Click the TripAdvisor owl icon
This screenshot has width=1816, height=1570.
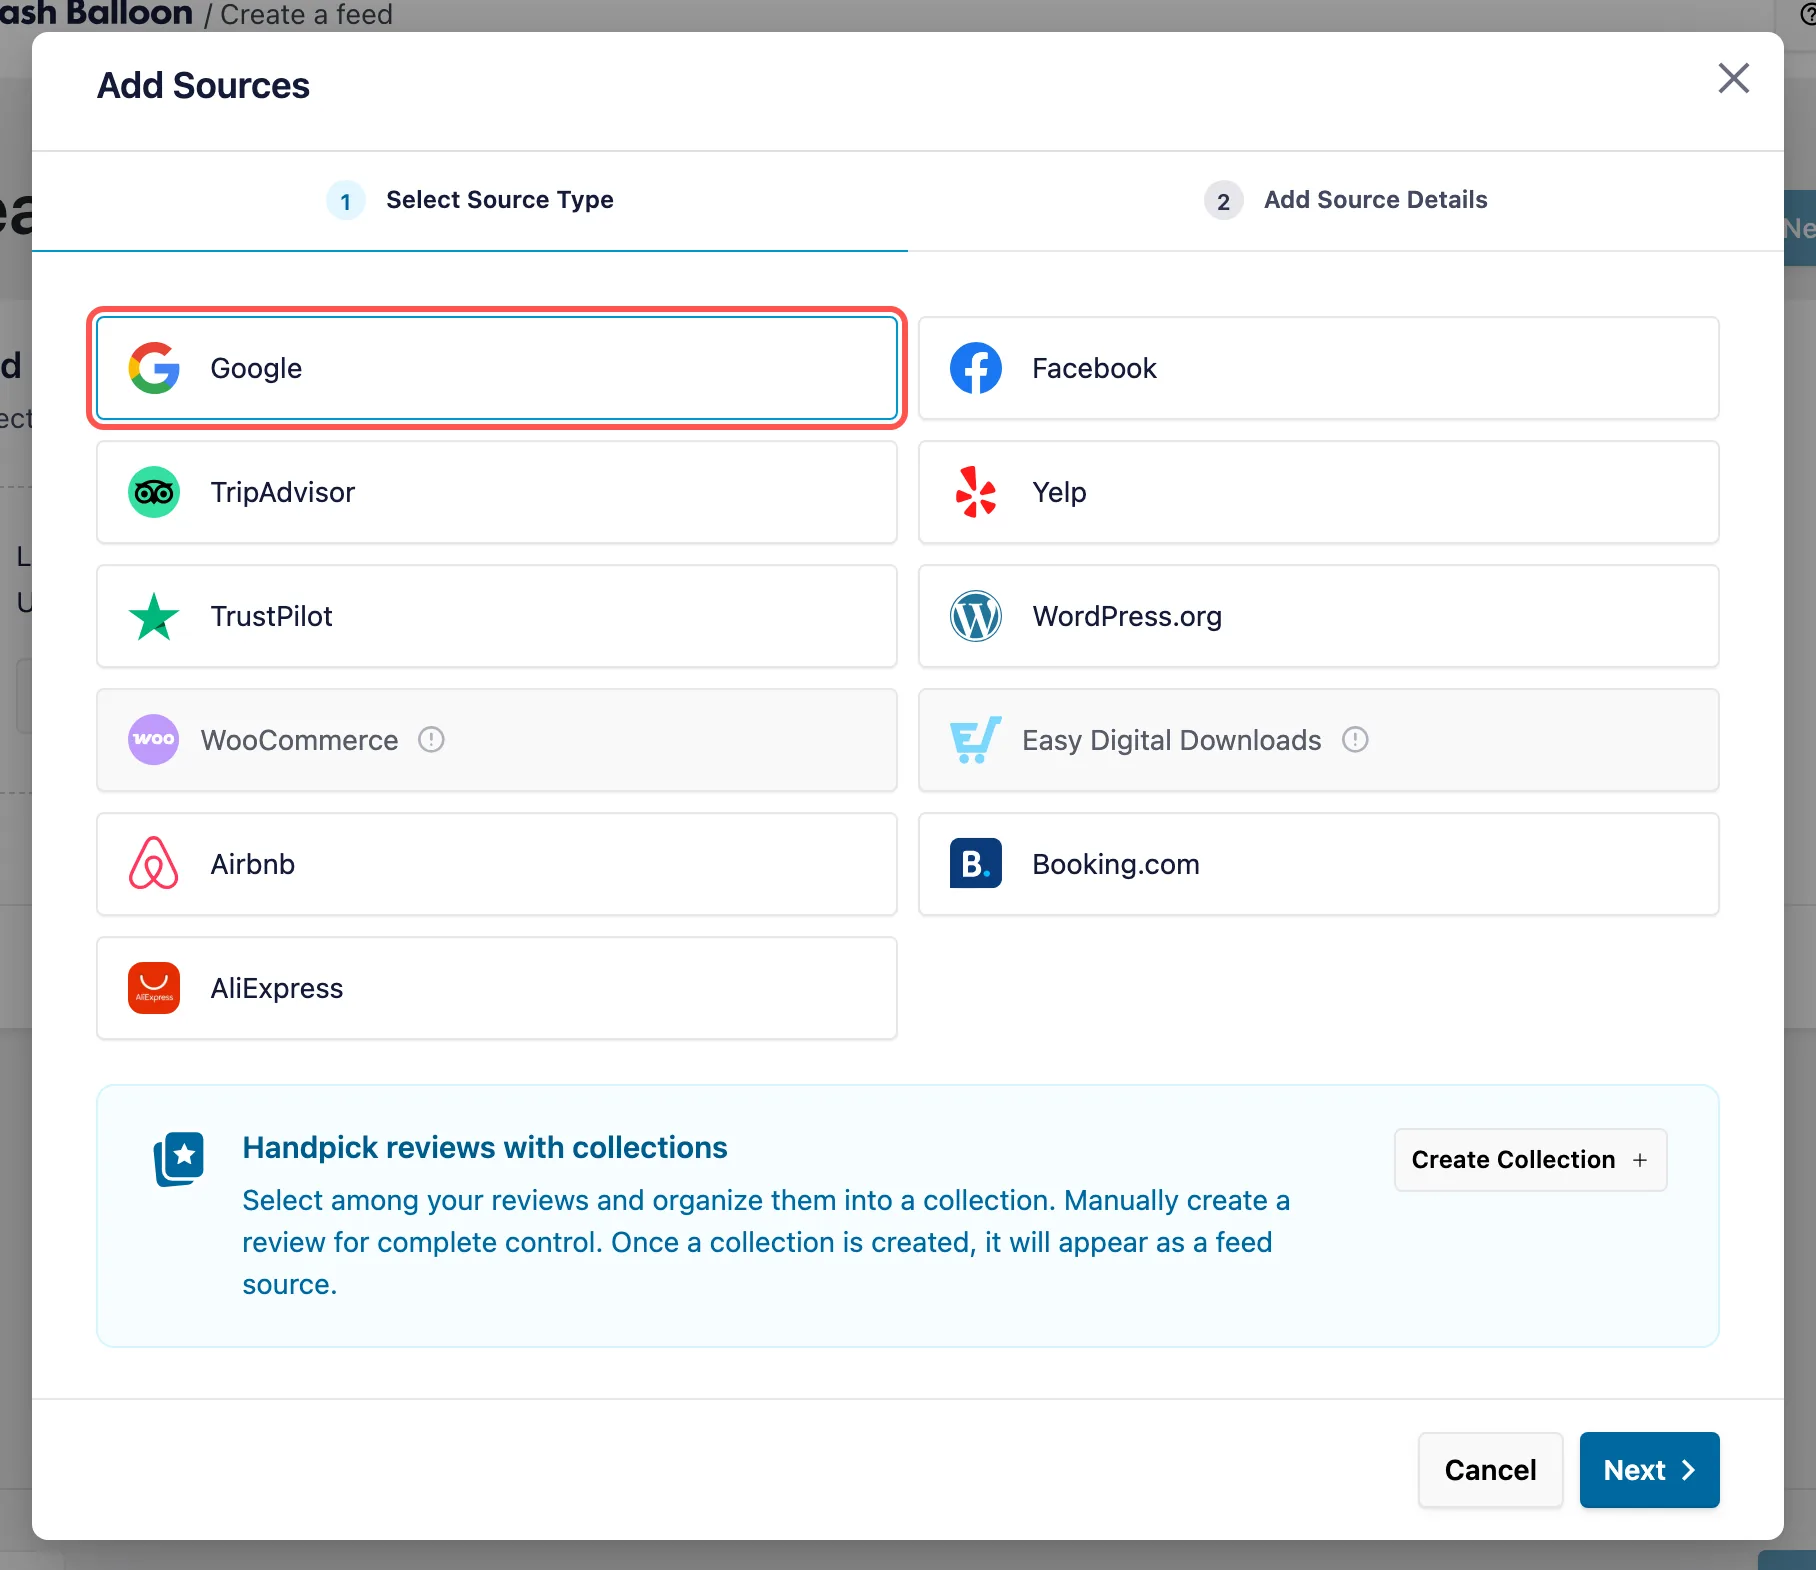154,492
